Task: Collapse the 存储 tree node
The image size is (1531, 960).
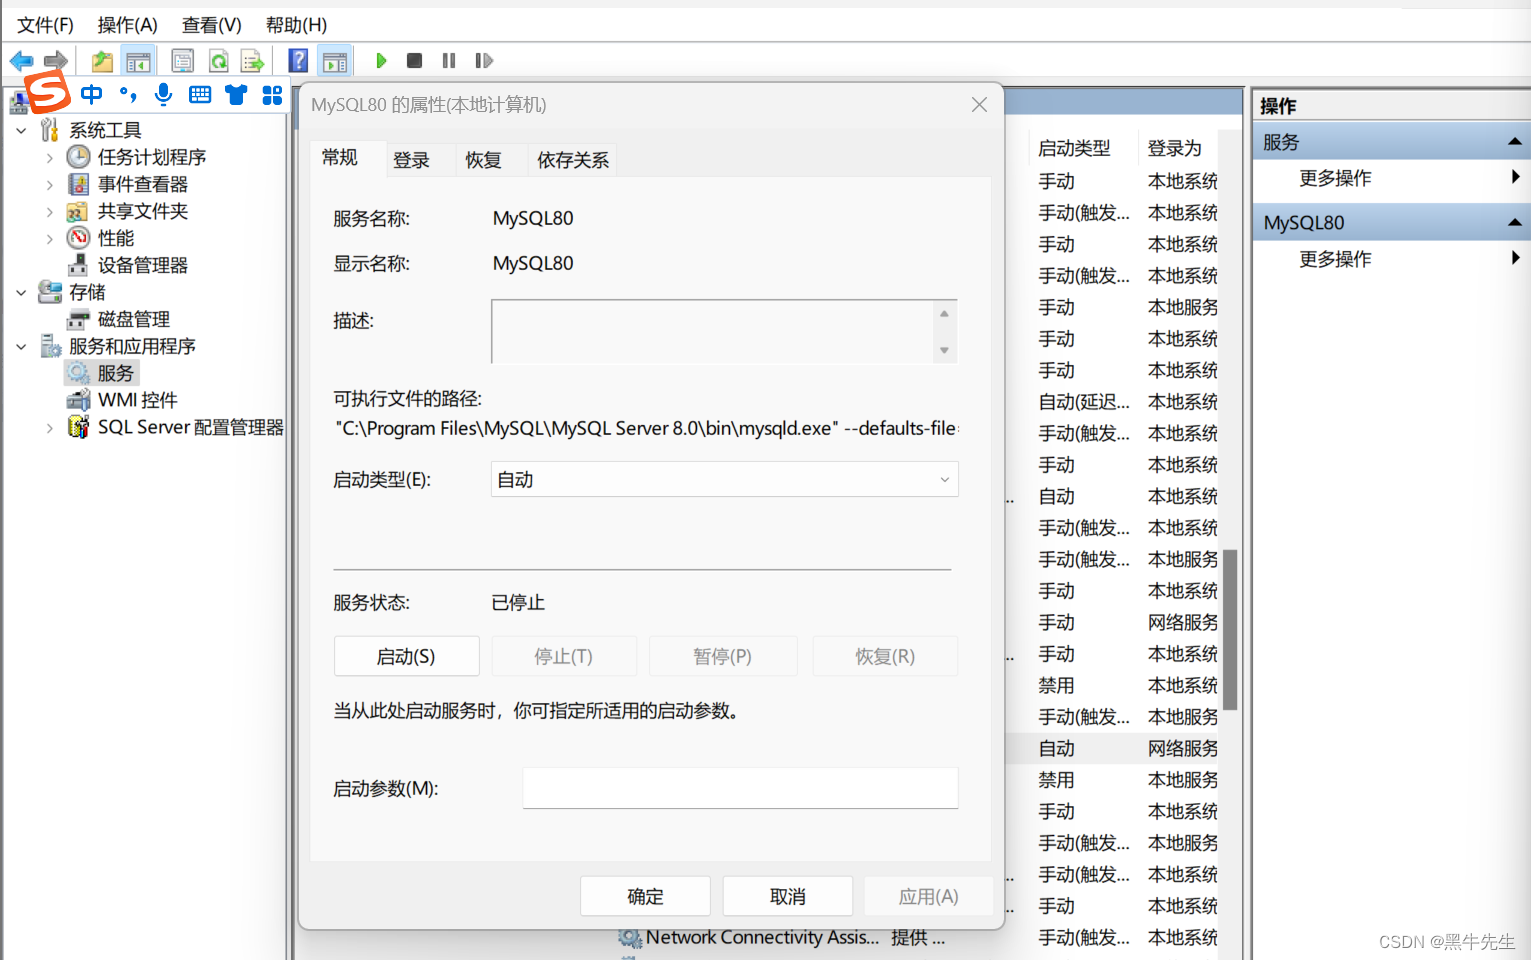Action: pos(21,292)
